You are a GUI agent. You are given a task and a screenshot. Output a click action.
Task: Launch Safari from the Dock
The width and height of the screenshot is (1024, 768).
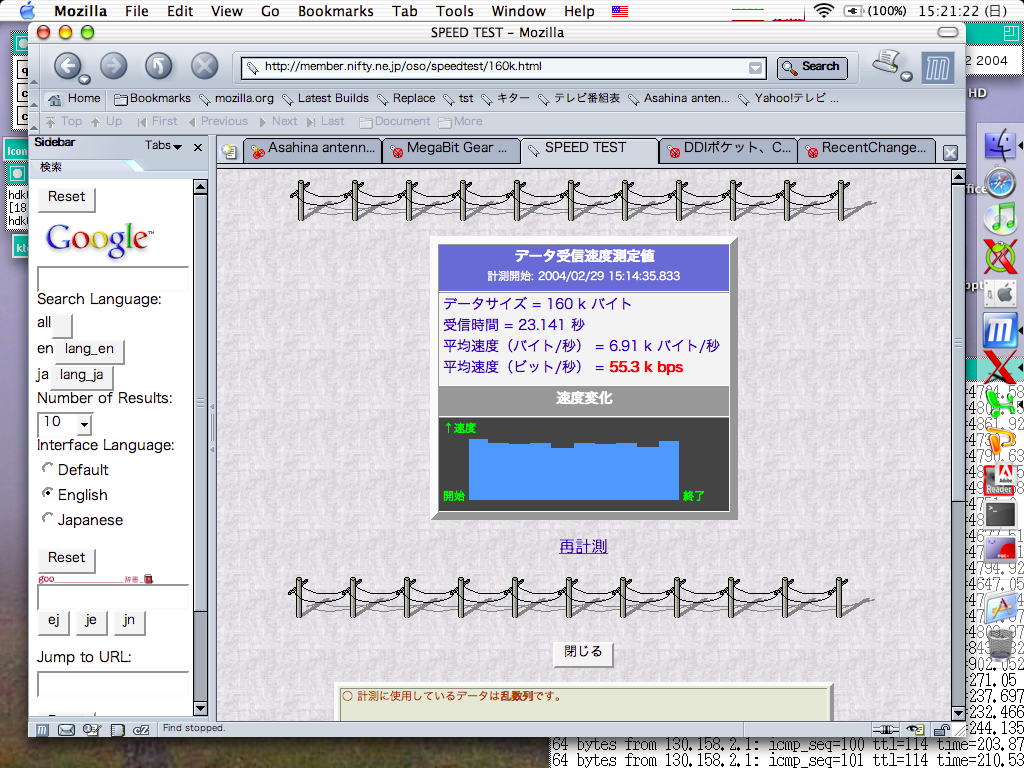coord(1000,182)
